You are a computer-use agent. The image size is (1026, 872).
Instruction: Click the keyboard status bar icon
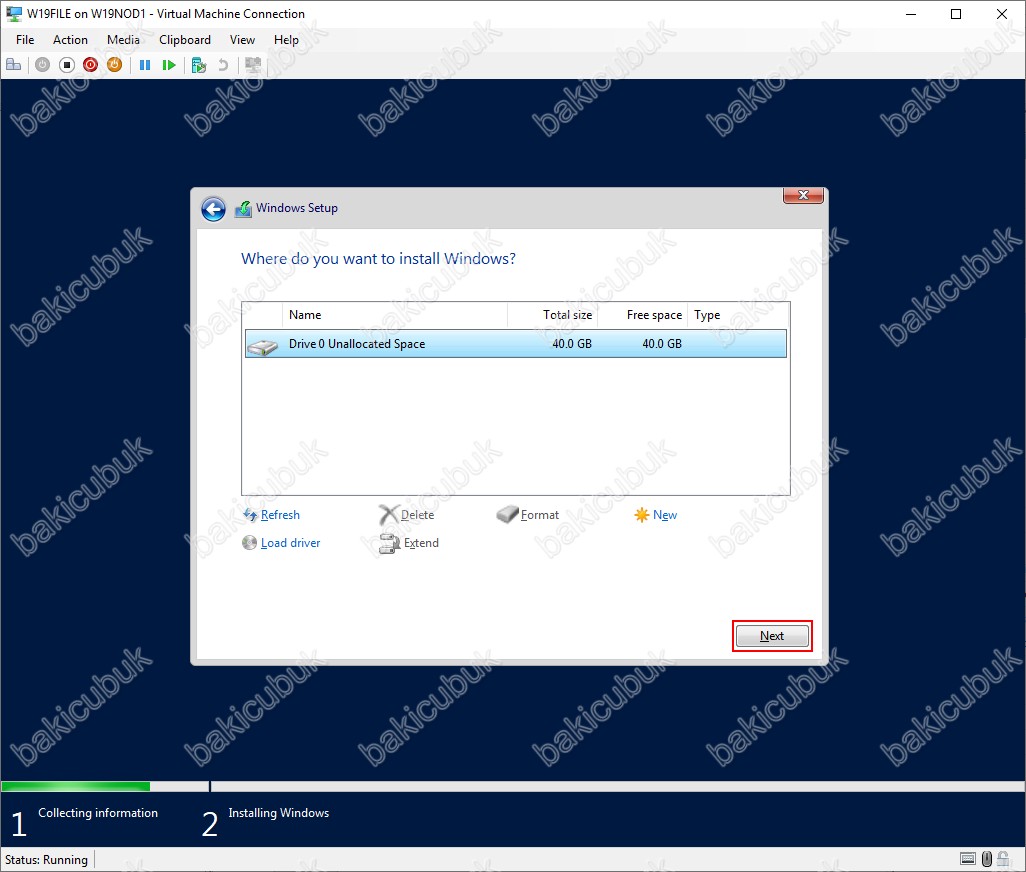coord(968,858)
